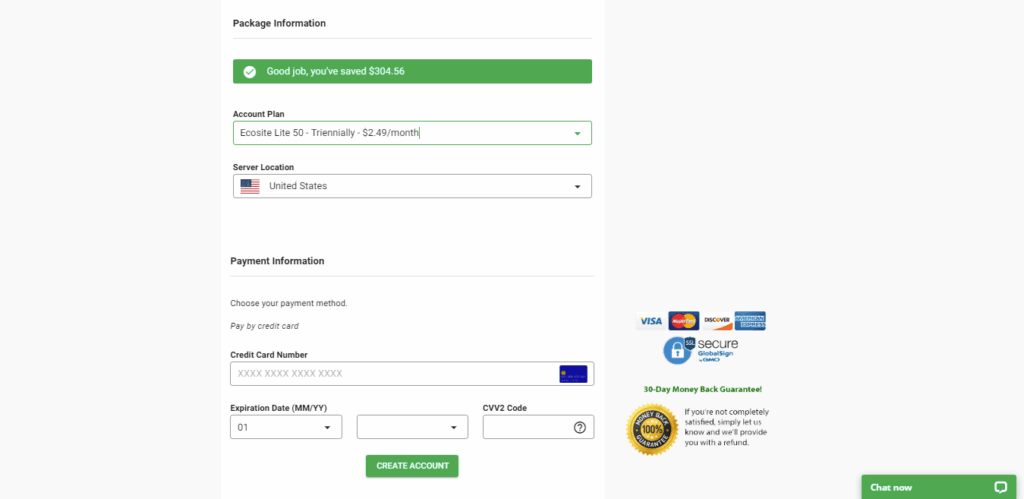Screen dimensions: 1024x499
Task: Click the Discover card logo
Action: [x=716, y=321]
